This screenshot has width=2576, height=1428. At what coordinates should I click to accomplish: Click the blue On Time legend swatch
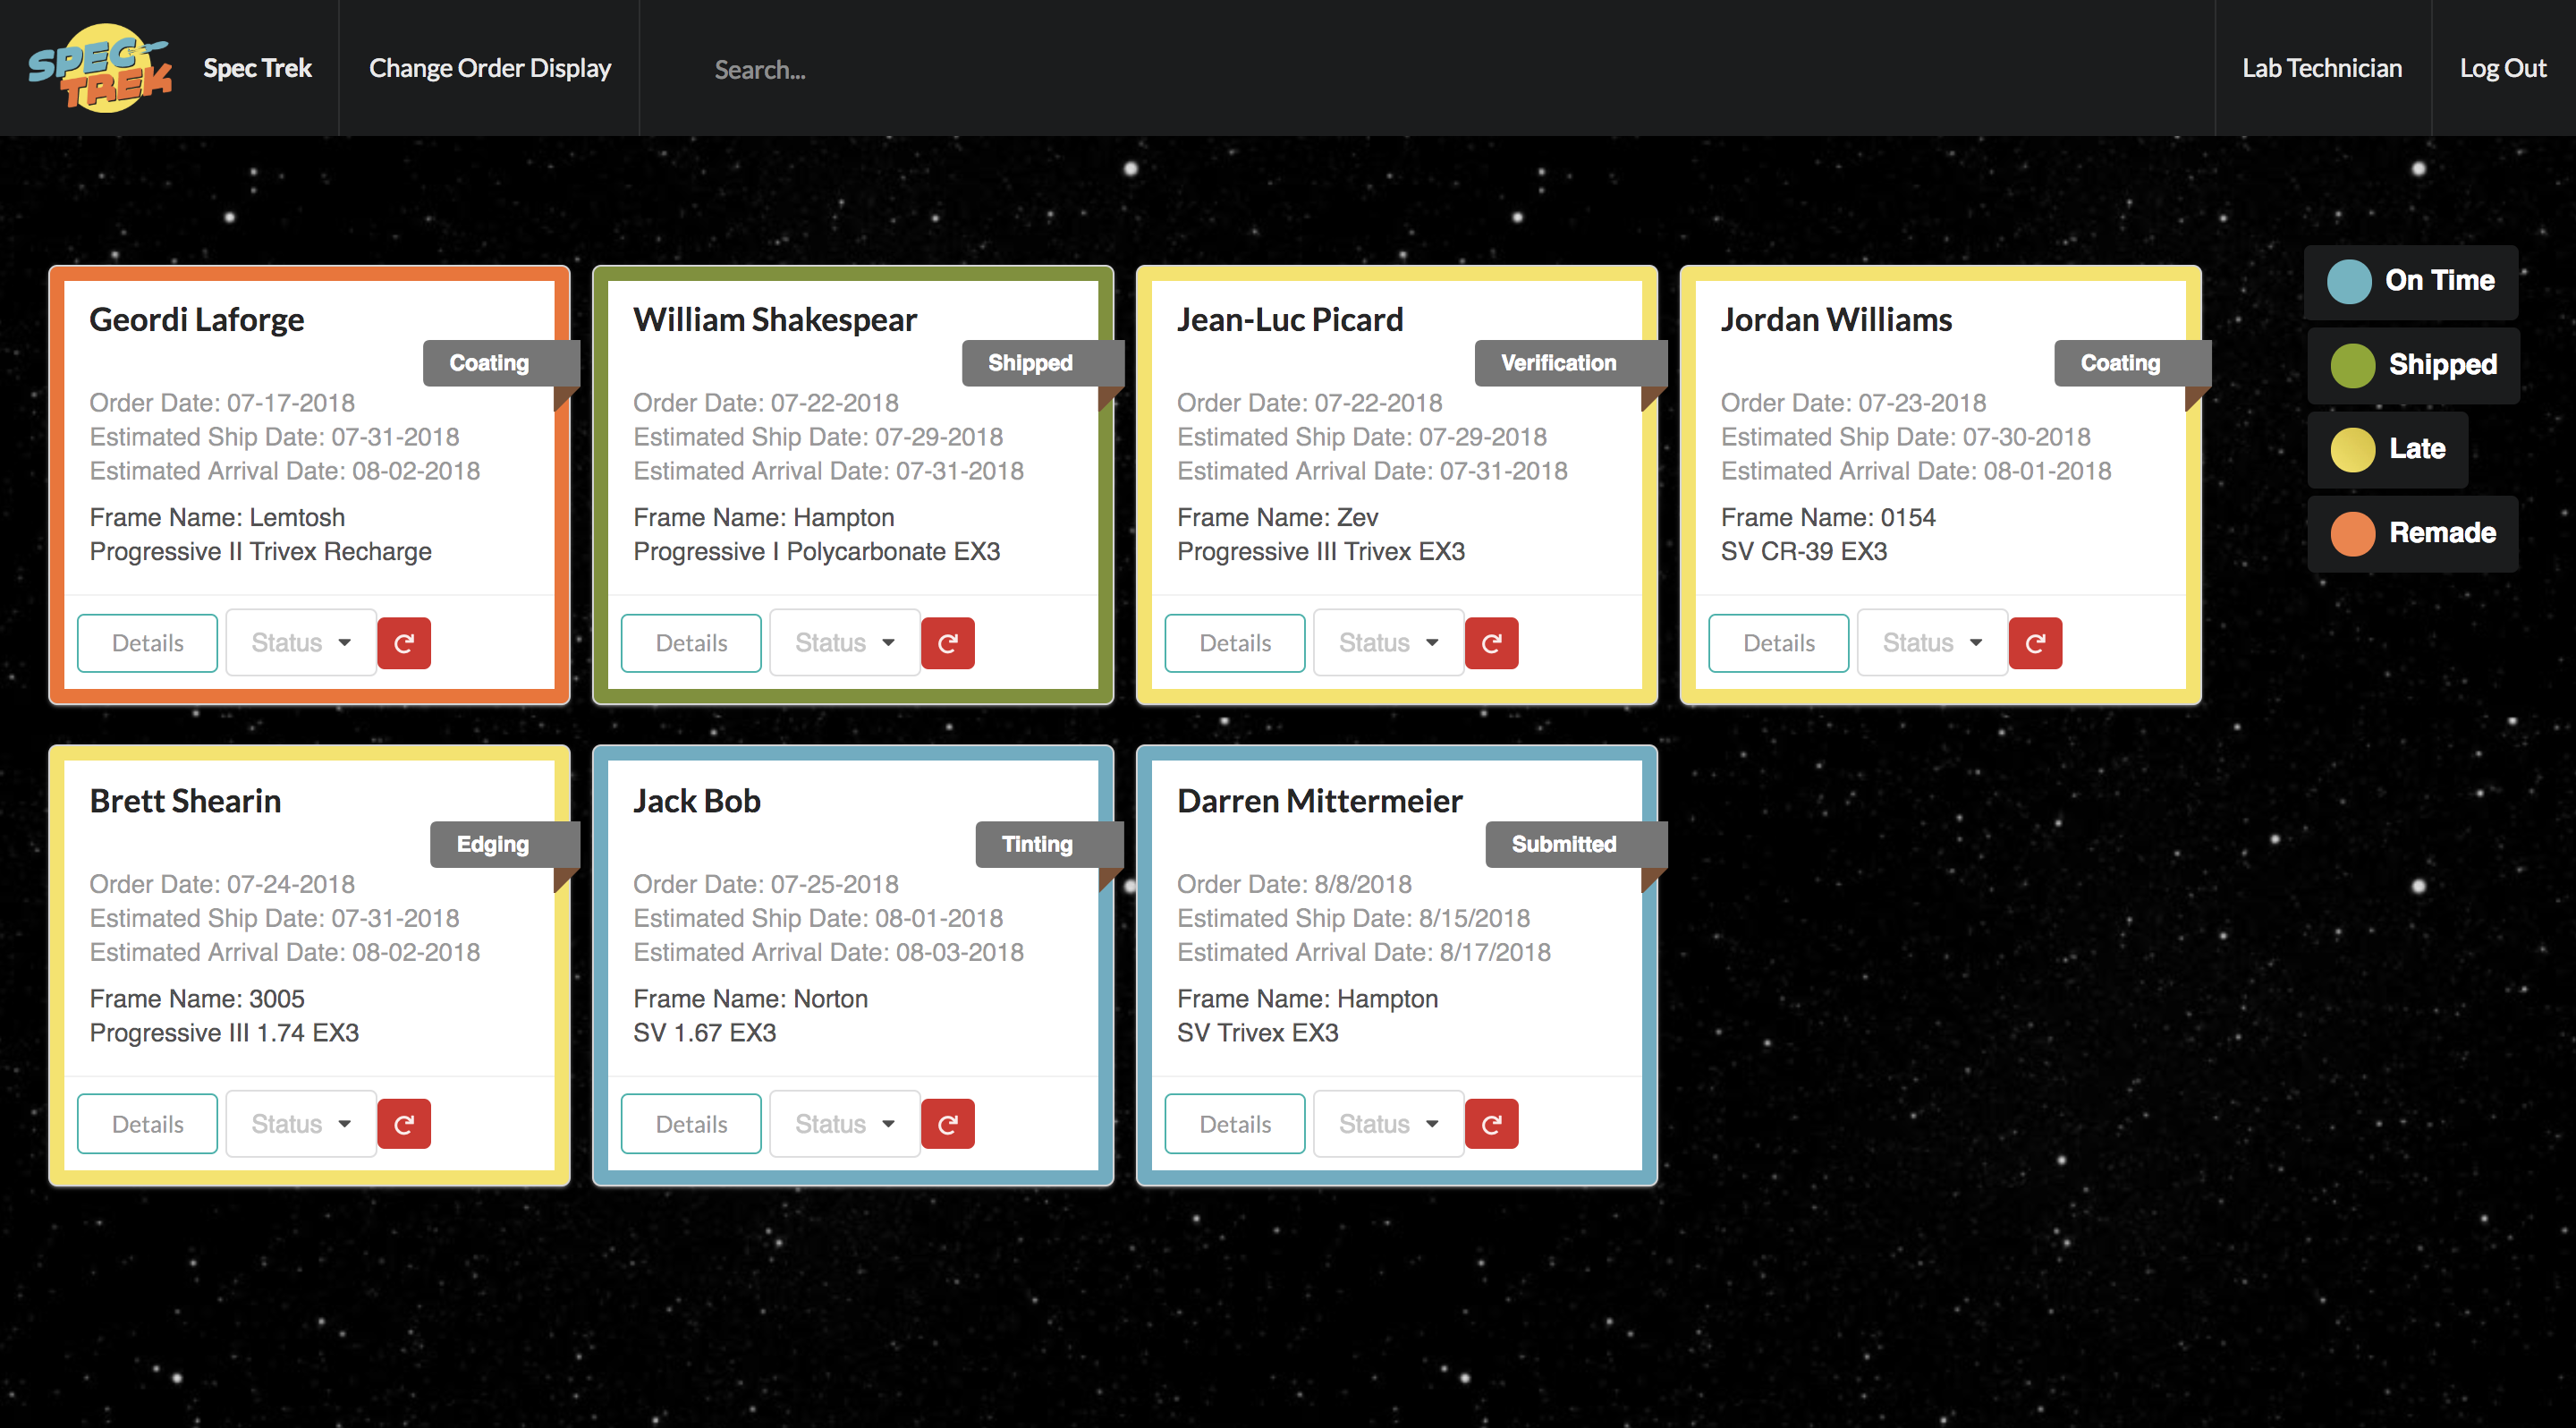coord(2349,281)
